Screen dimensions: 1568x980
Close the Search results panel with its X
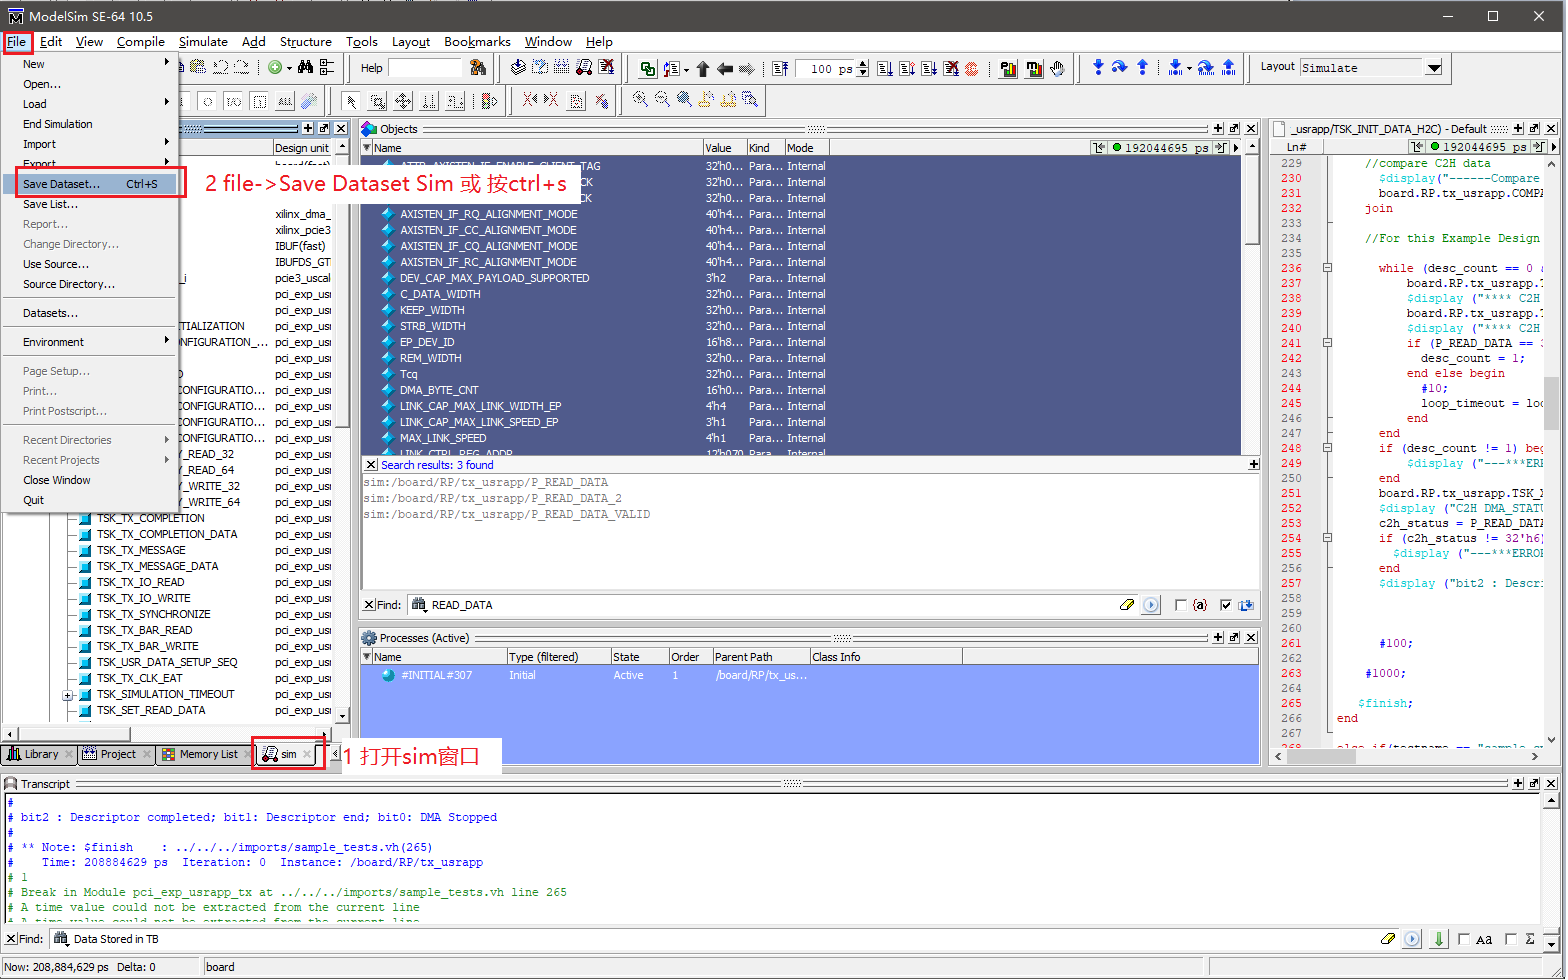click(x=371, y=465)
